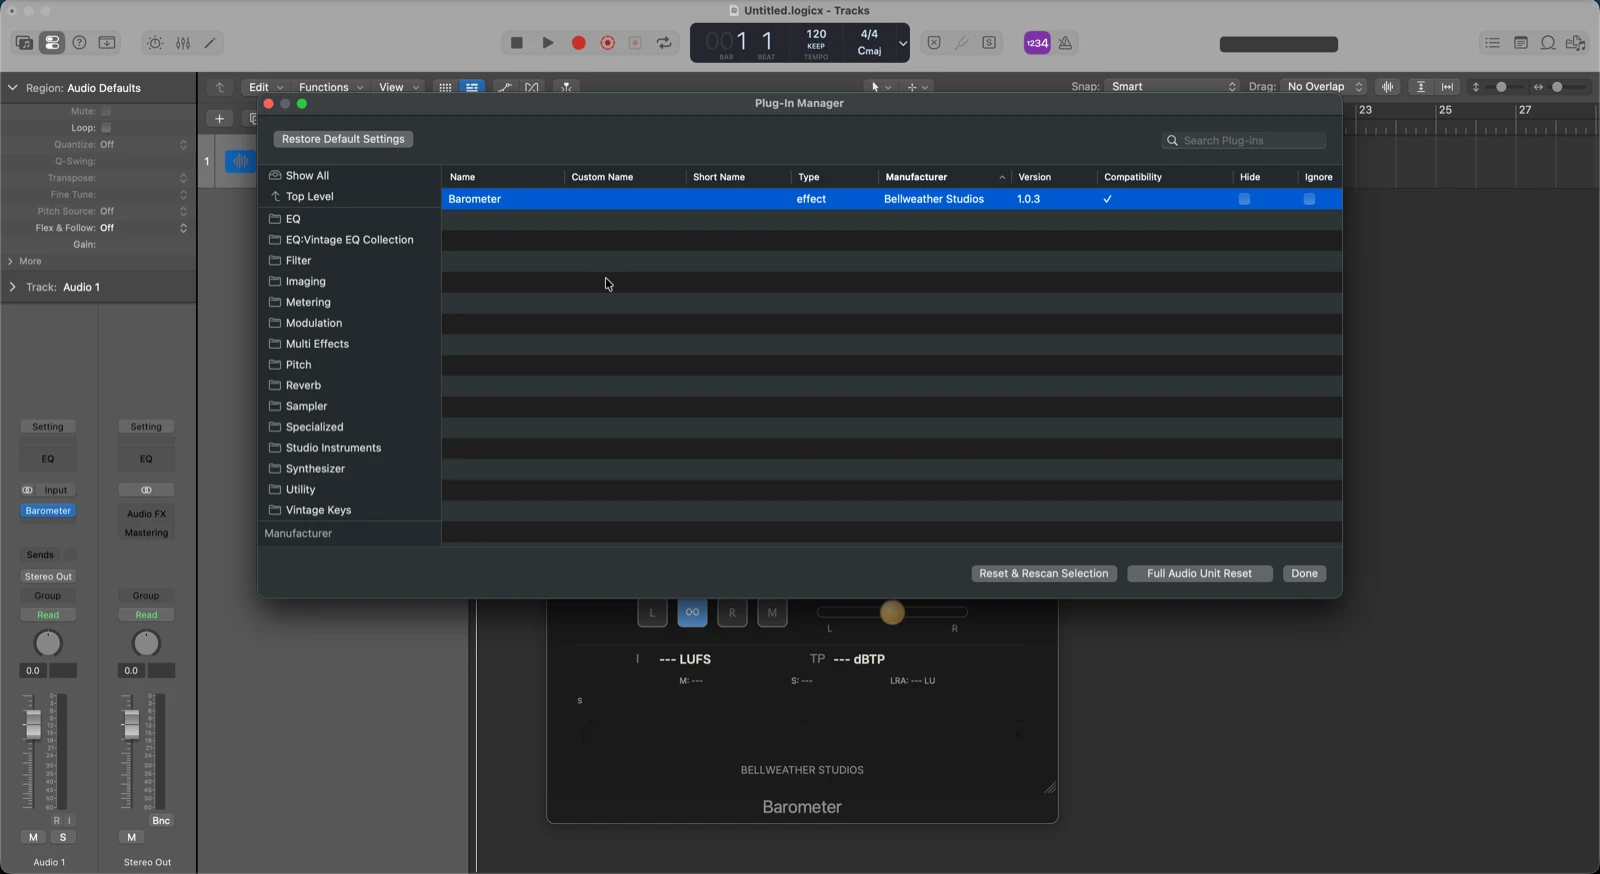1600x874 pixels.
Task: Toggle the Show Automation icon
Action: [505, 87]
